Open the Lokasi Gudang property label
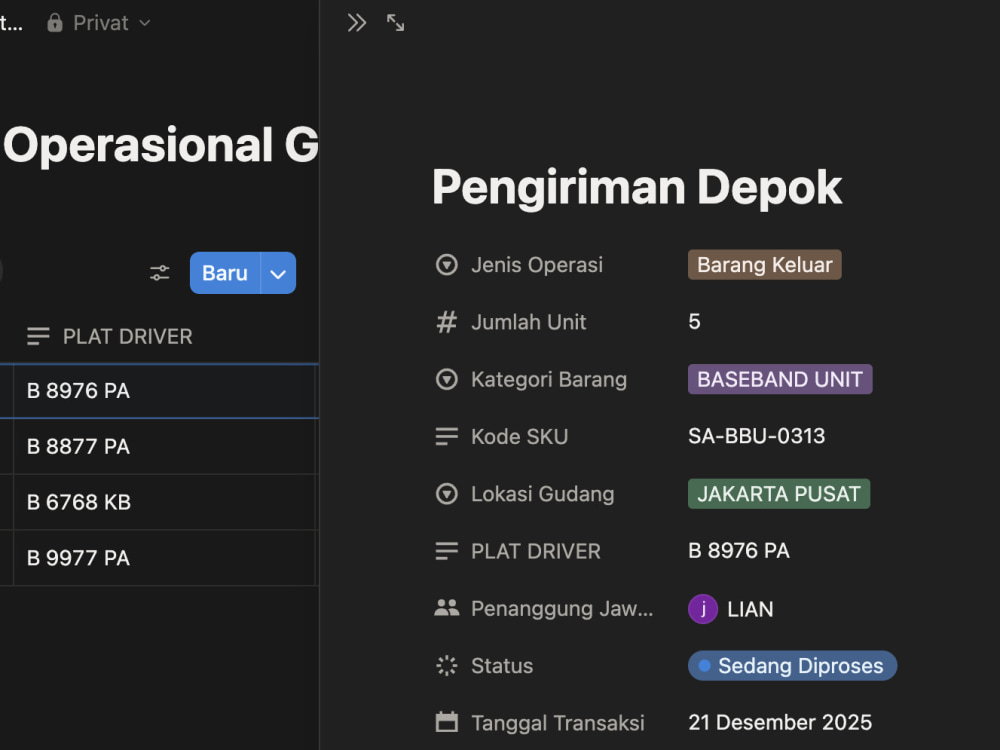This screenshot has width=1000, height=750. point(542,494)
